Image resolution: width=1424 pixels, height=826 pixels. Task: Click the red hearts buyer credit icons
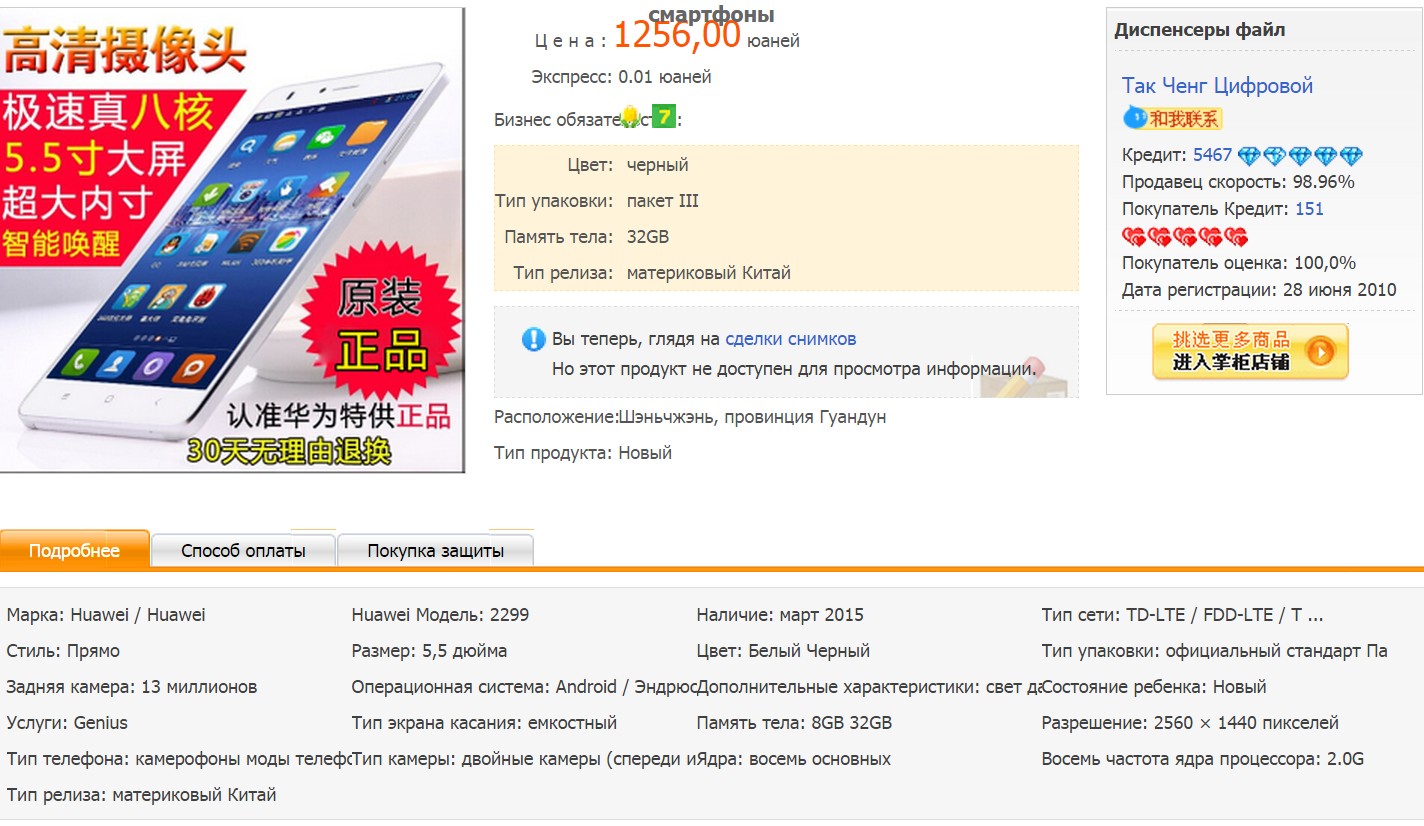pyautogui.click(x=1185, y=237)
